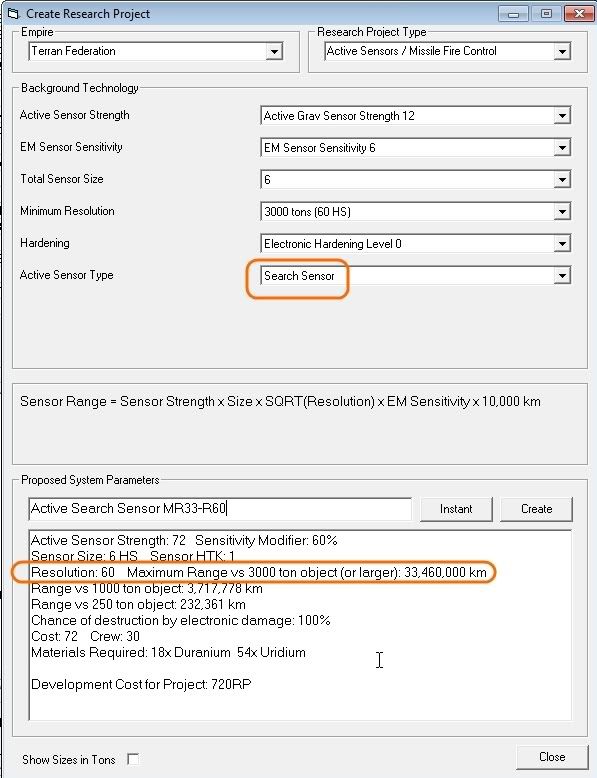Click the Close button at the bottom
Screen dimensions: 597x778
pyautogui.click(x=552, y=757)
